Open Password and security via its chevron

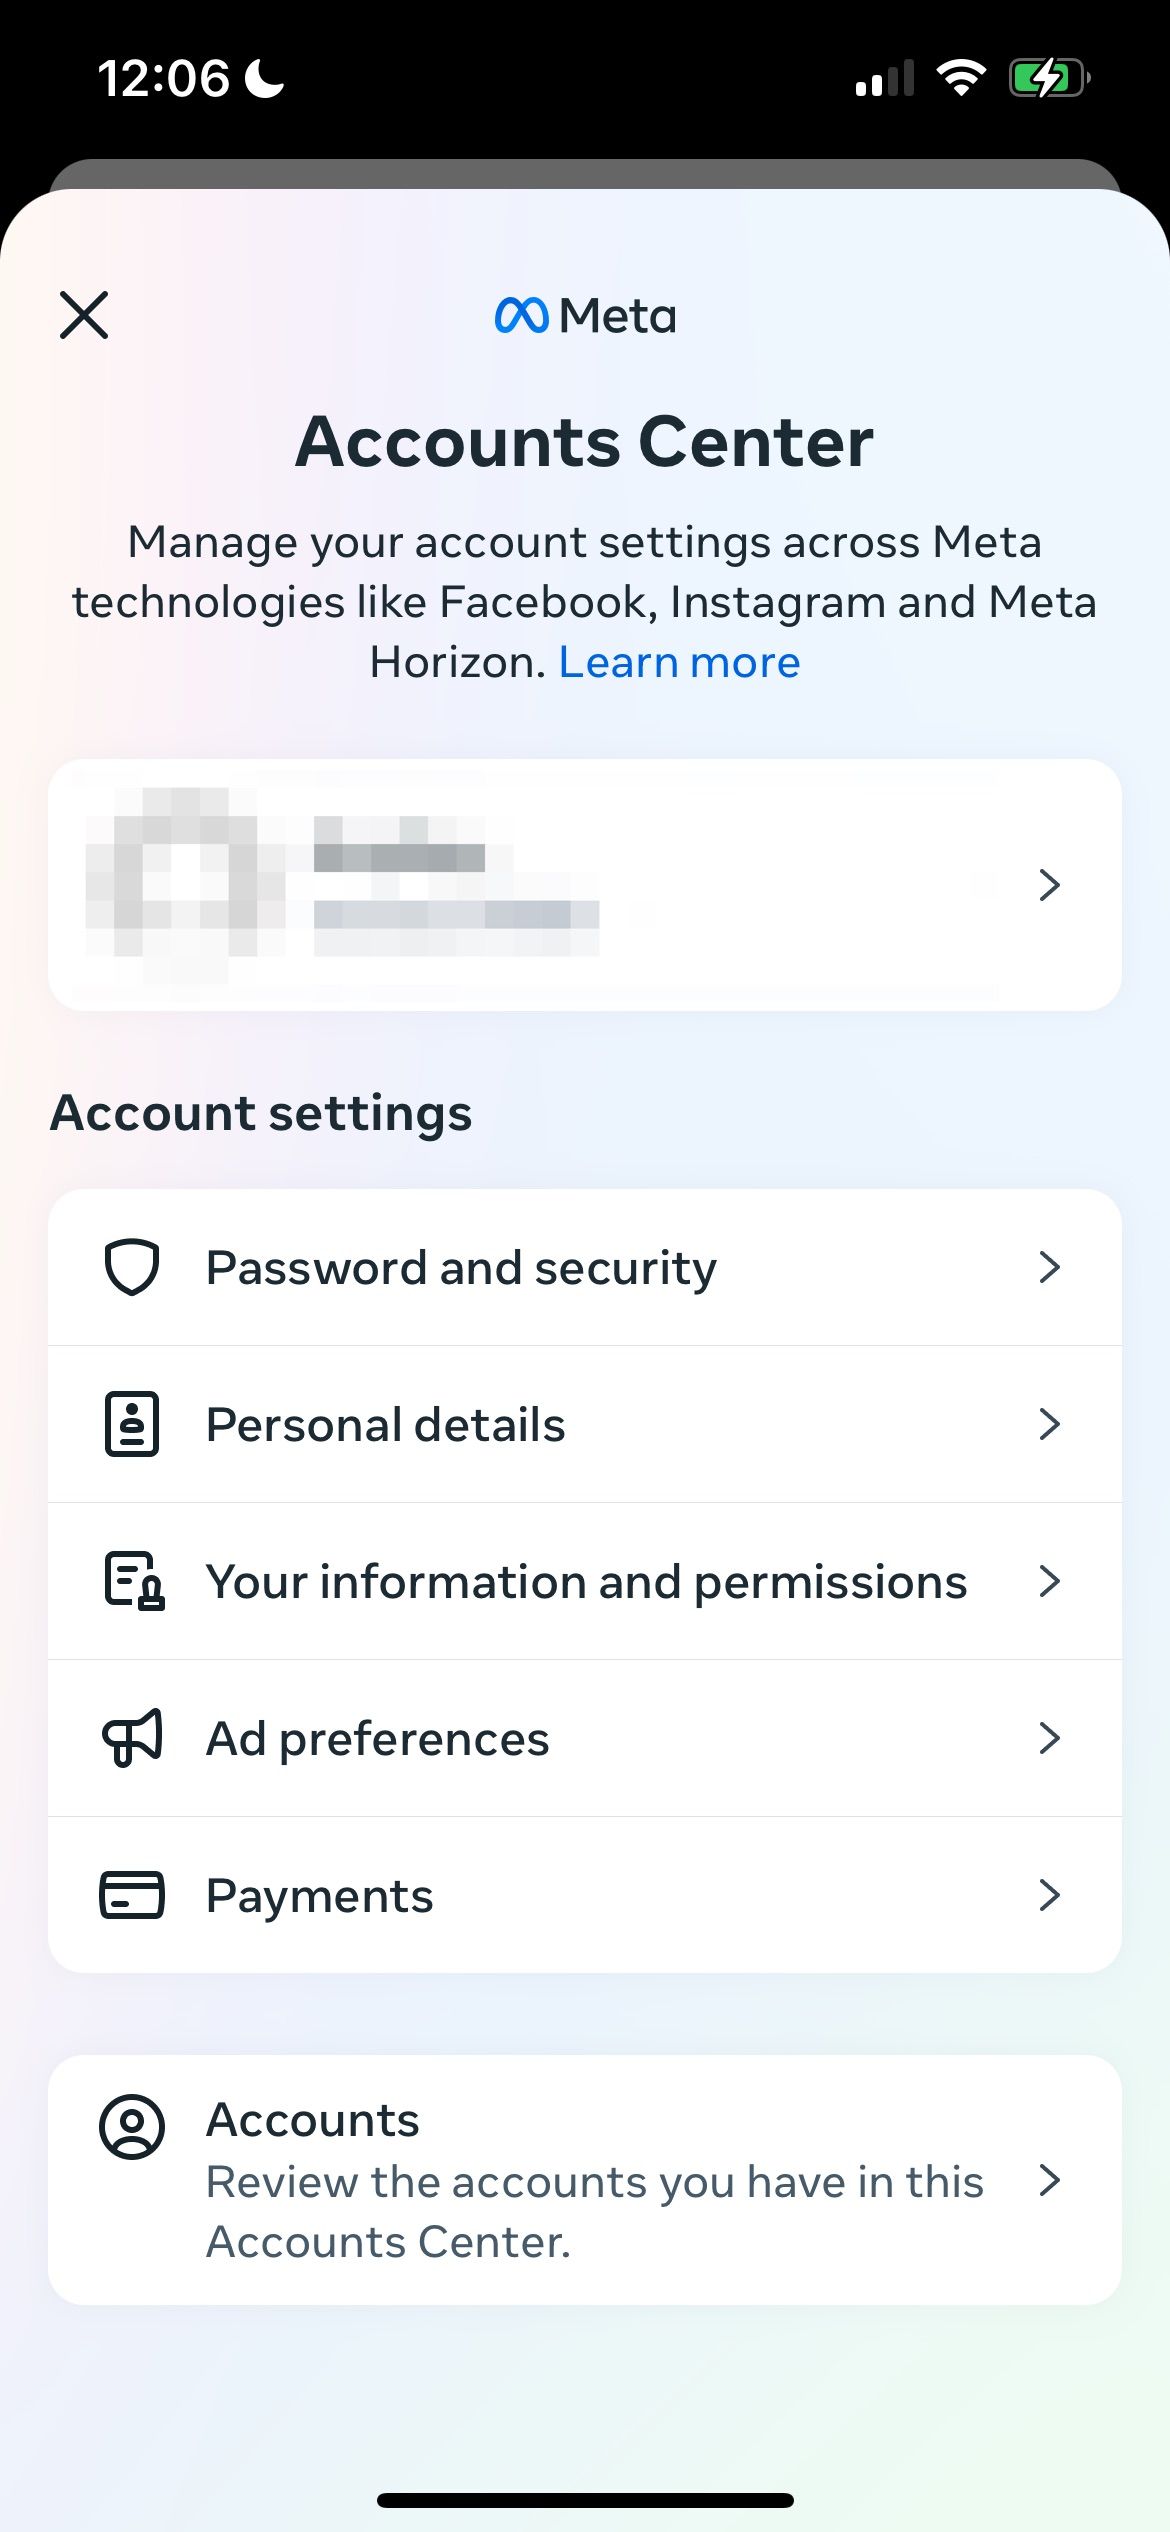1049,1266
